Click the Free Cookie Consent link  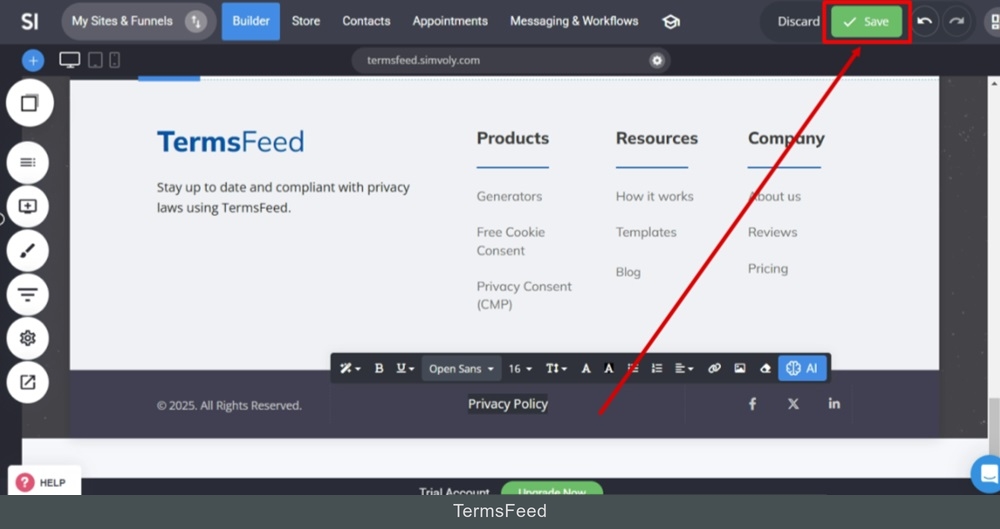coord(511,241)
